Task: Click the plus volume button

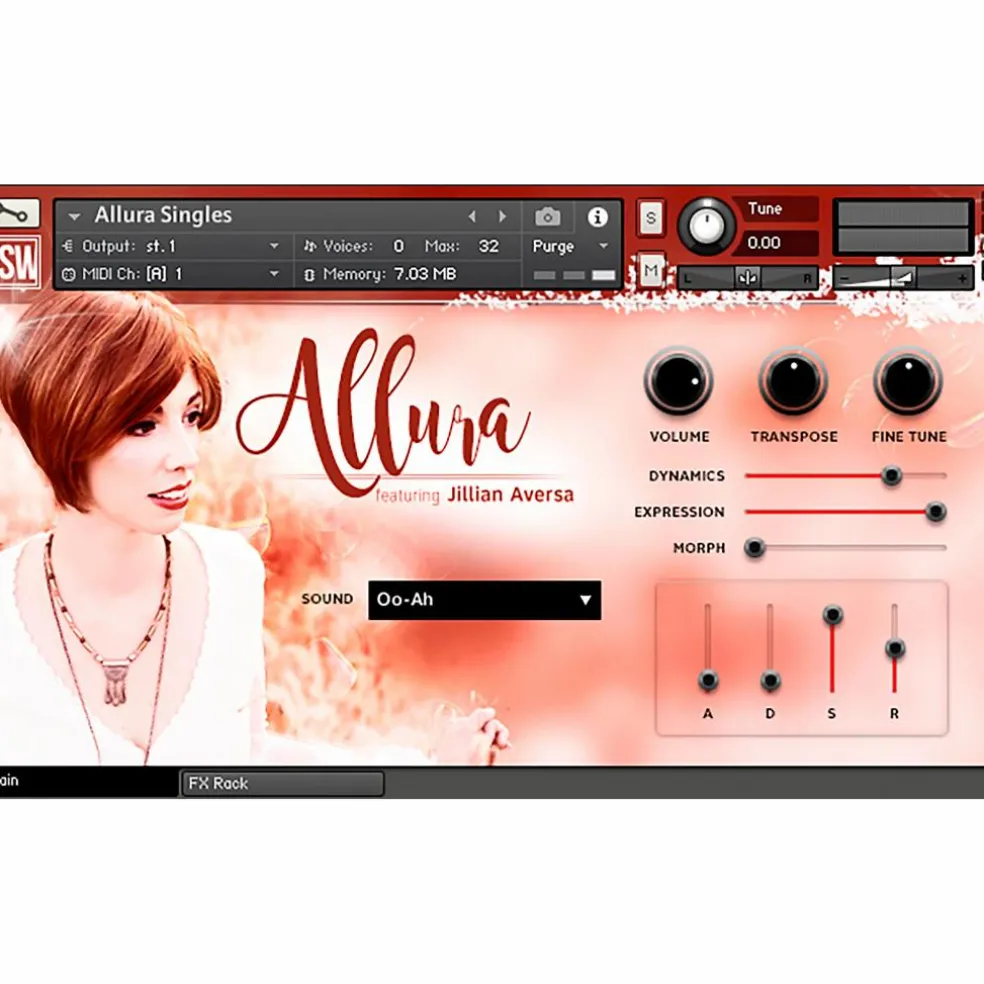Action: tap(962, 278)
